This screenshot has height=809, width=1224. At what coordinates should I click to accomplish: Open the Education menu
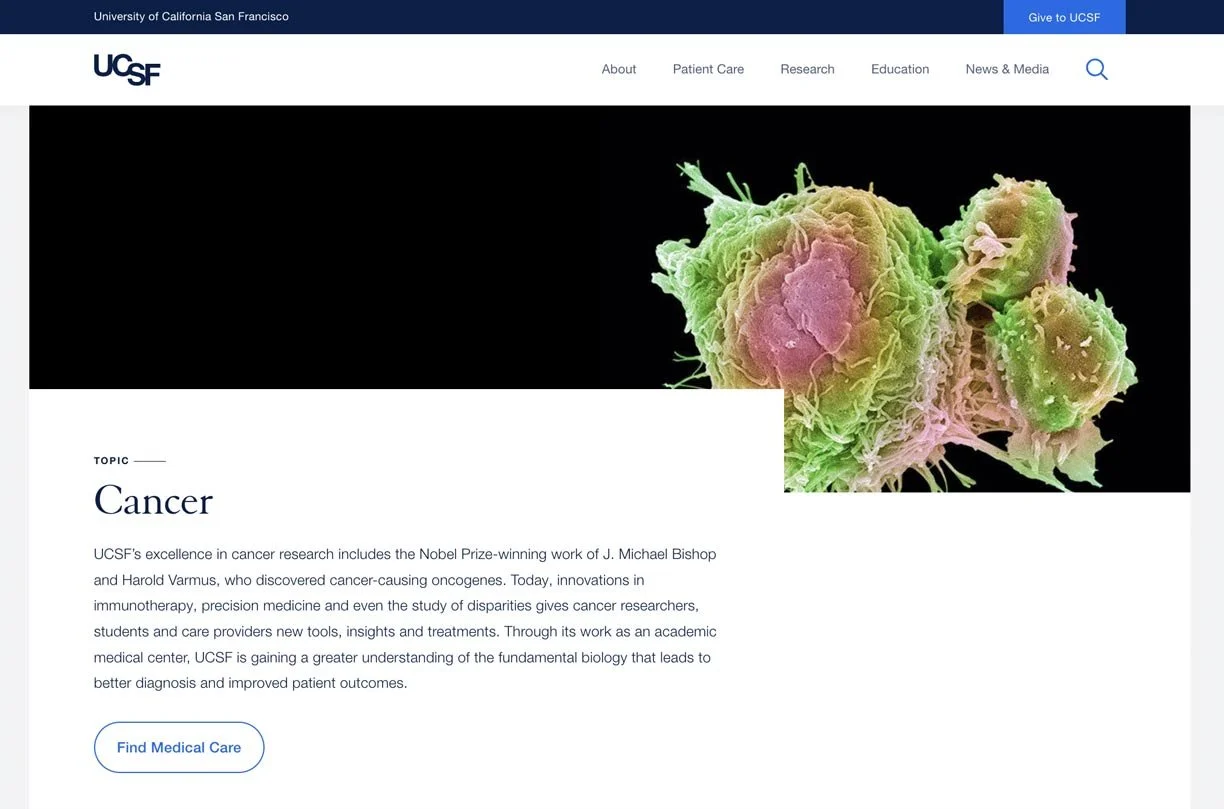[900, 69]
